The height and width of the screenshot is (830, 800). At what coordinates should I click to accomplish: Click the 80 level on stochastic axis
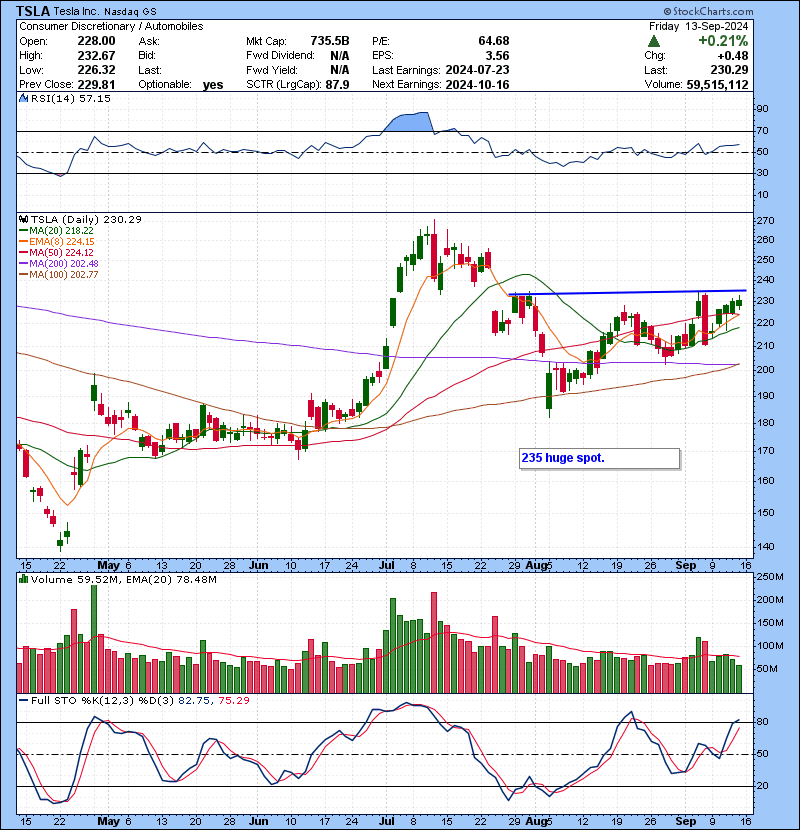(x=762, y=722)
